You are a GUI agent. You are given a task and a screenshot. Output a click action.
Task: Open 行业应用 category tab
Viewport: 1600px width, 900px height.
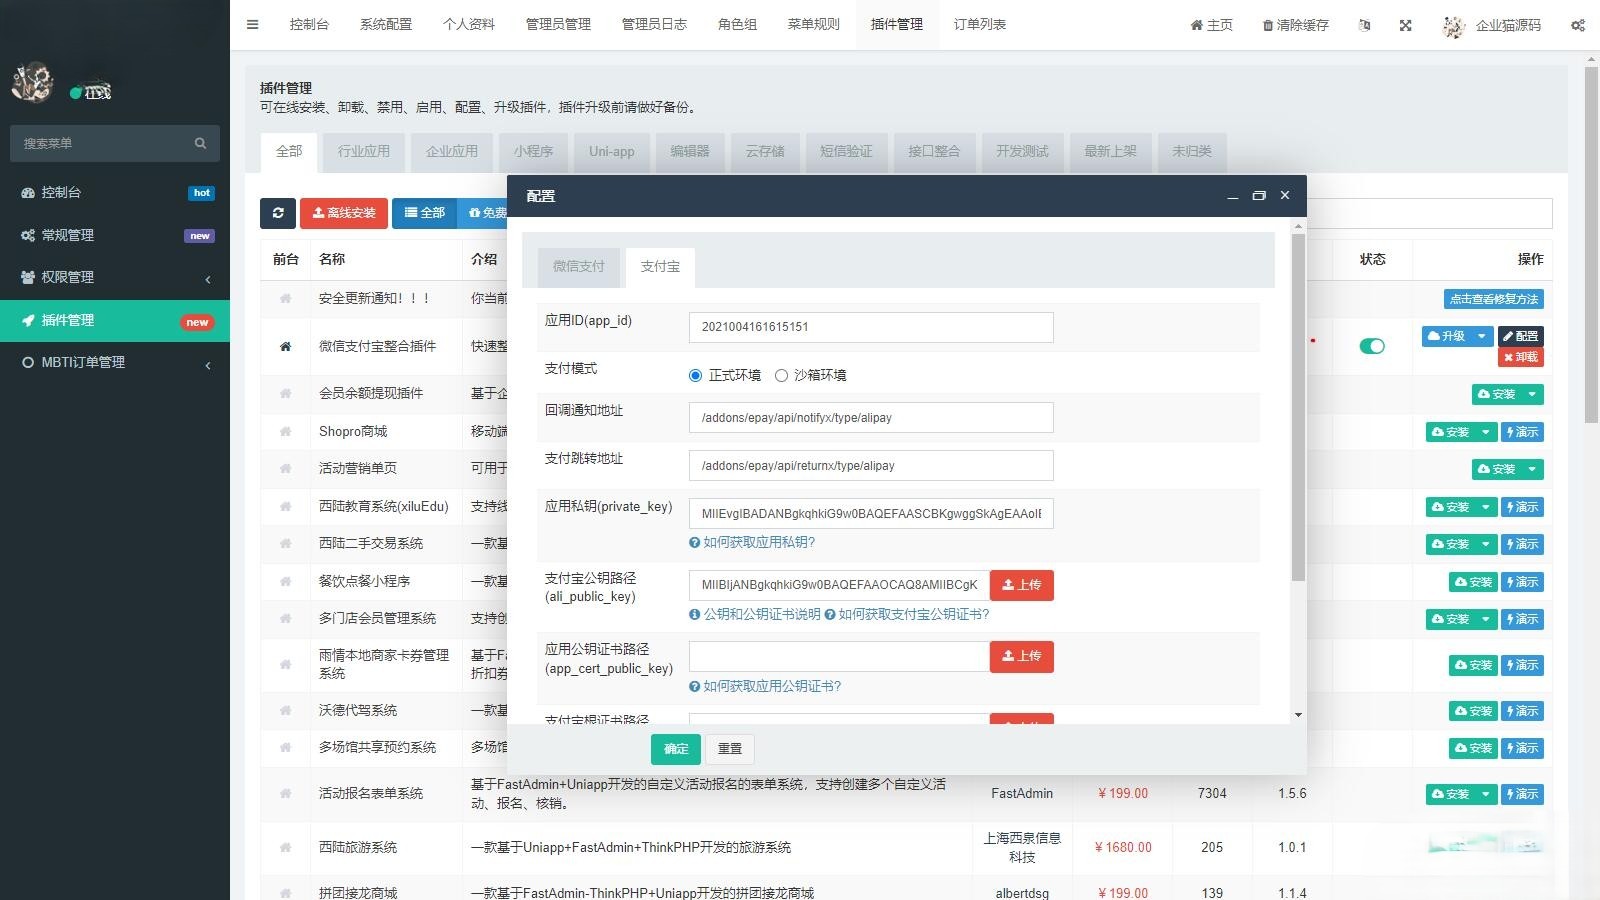(364, 152)
